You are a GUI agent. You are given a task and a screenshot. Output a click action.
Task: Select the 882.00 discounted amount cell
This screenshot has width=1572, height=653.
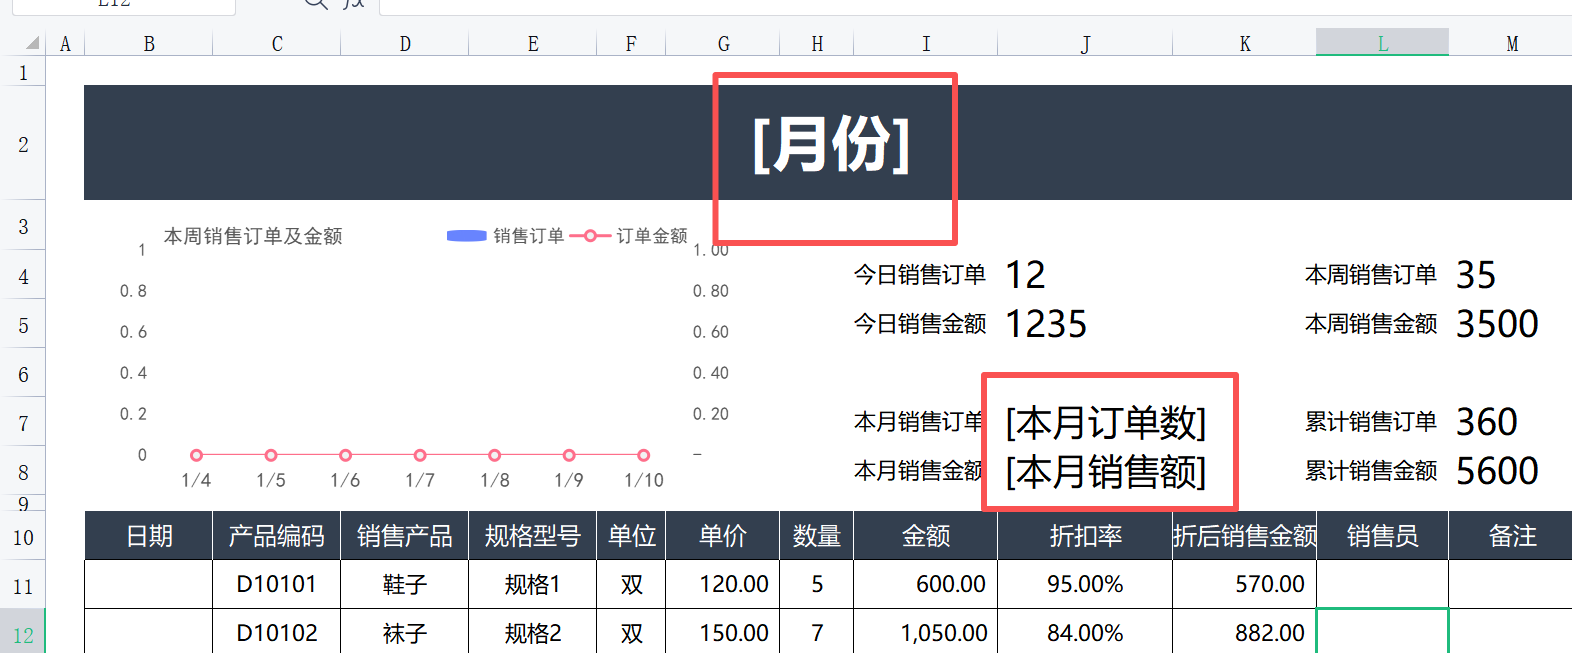coord(1244,633)
